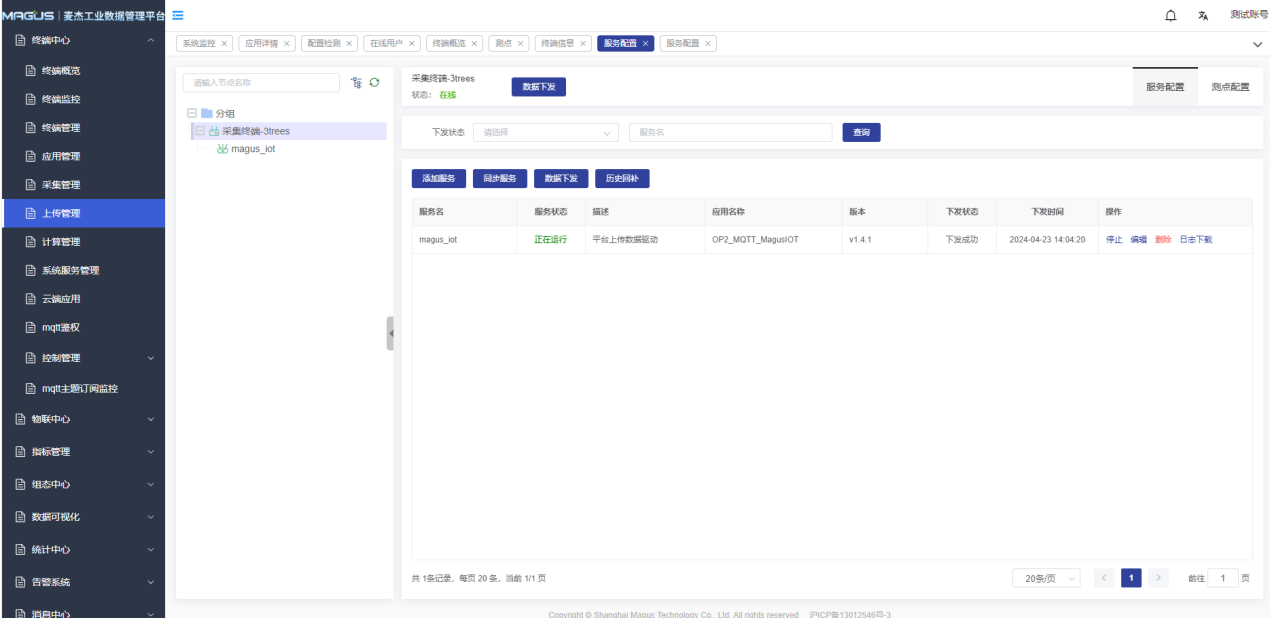Click the 服务名 search input field

[730, 132]
